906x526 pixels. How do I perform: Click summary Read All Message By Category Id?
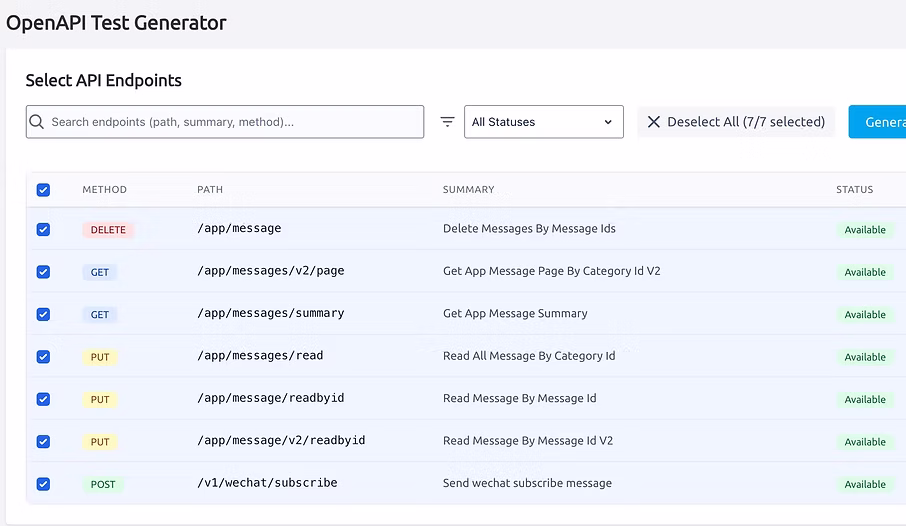529,356
